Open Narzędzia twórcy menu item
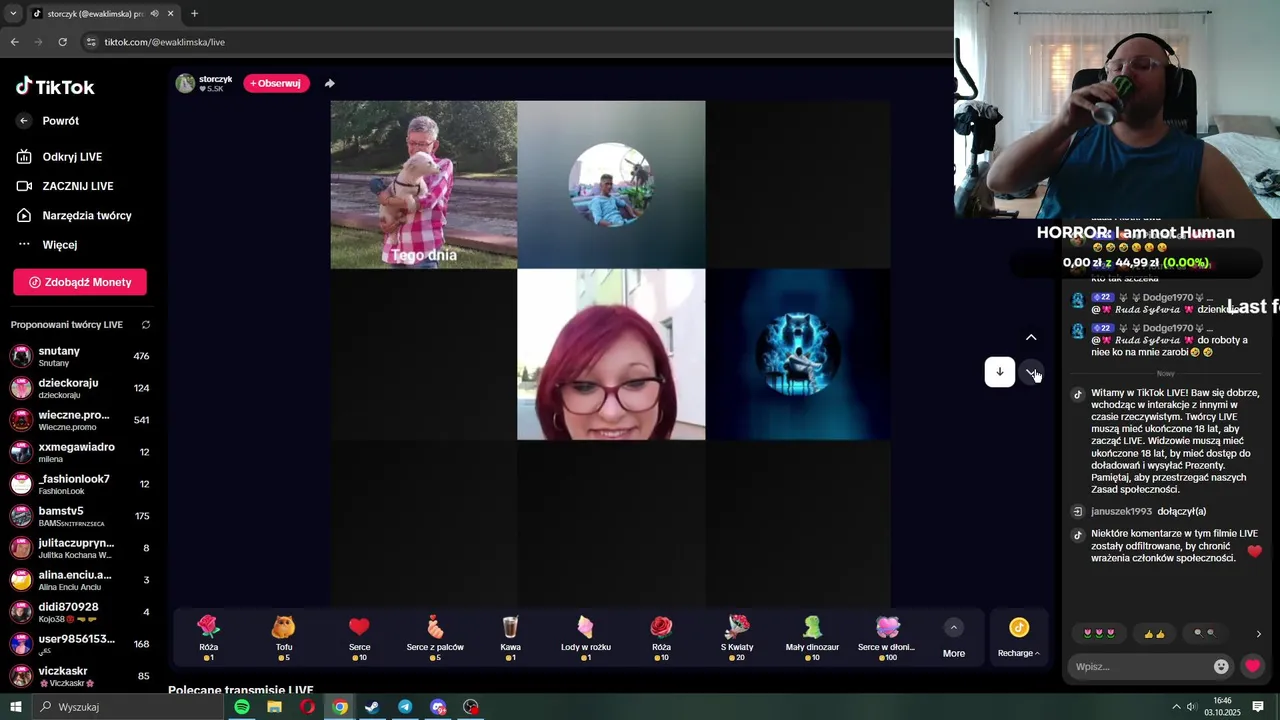 (x=74, y=215)
